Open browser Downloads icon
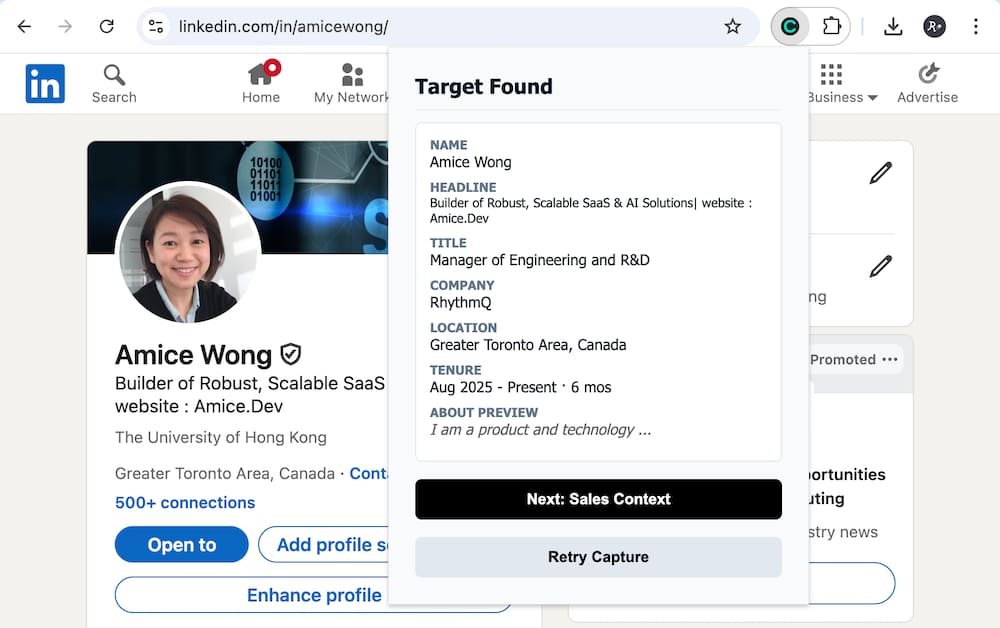Screen dimensions: 1000x628 coord(893,27)
